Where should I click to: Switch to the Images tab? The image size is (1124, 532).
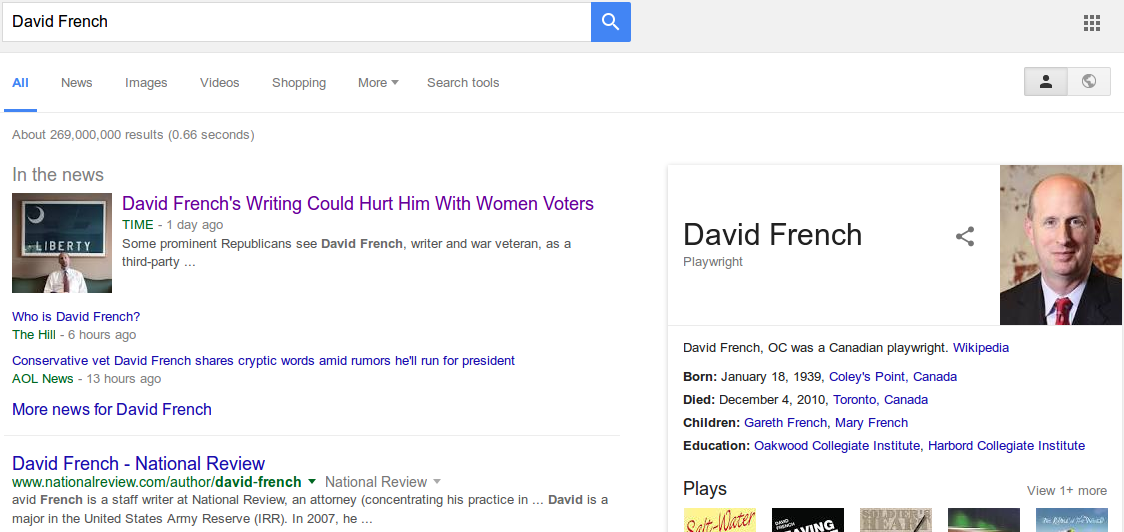[x=146, y=83]
